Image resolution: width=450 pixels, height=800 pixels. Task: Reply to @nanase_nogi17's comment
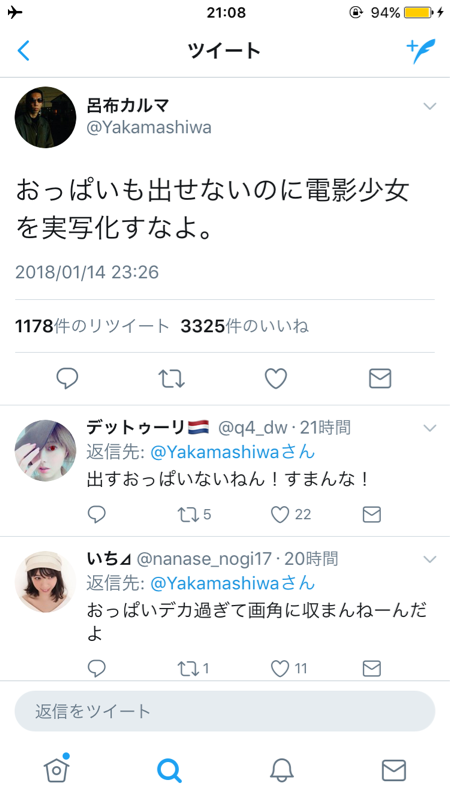tap(96, 668)
